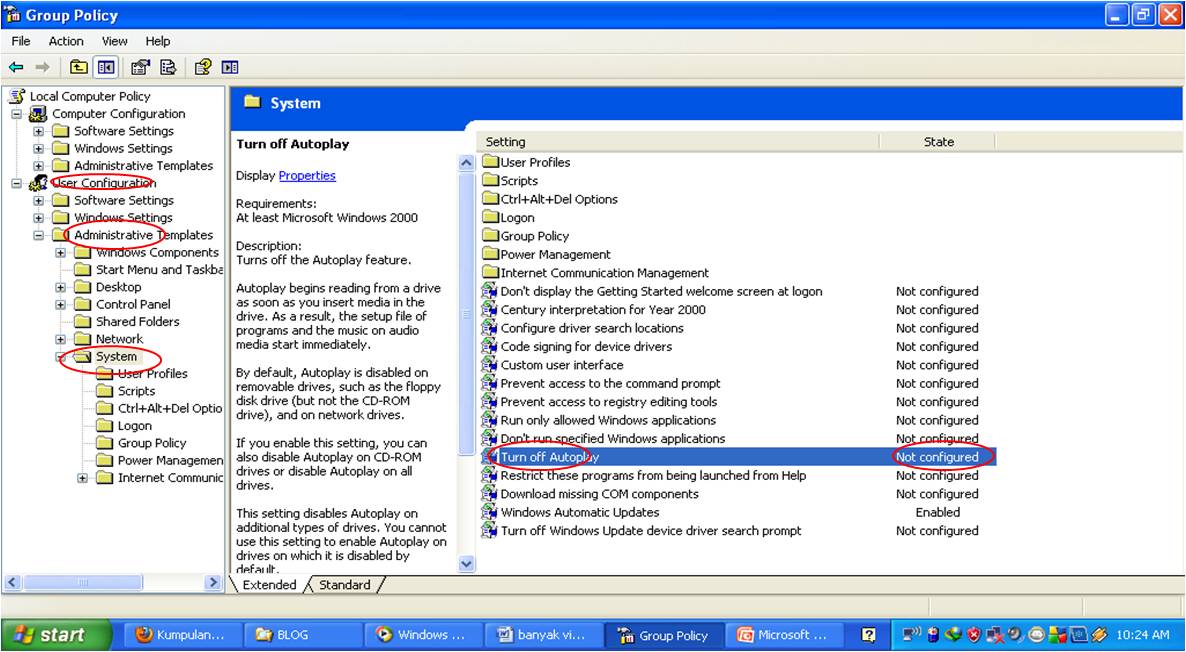Expand Administrative Templates under Computer Configuration

pos(39,166)
